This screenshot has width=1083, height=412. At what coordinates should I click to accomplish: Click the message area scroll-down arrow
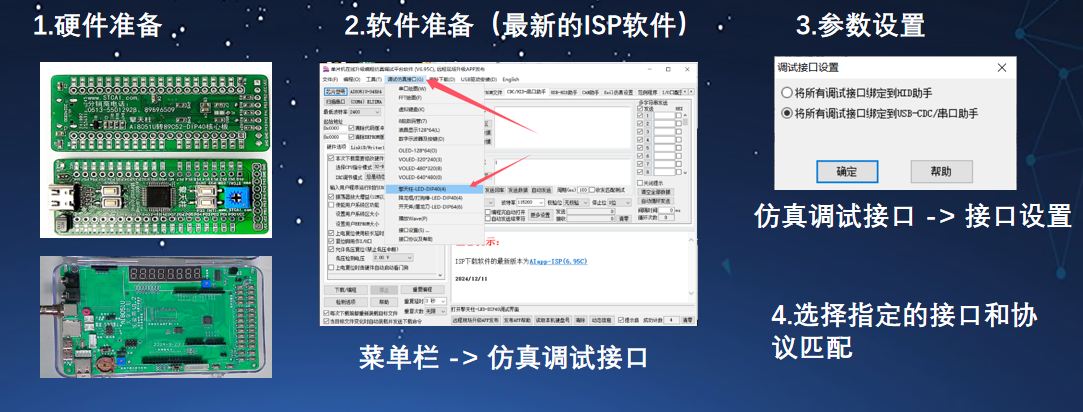pyautogui.click(x=691, y=293)
